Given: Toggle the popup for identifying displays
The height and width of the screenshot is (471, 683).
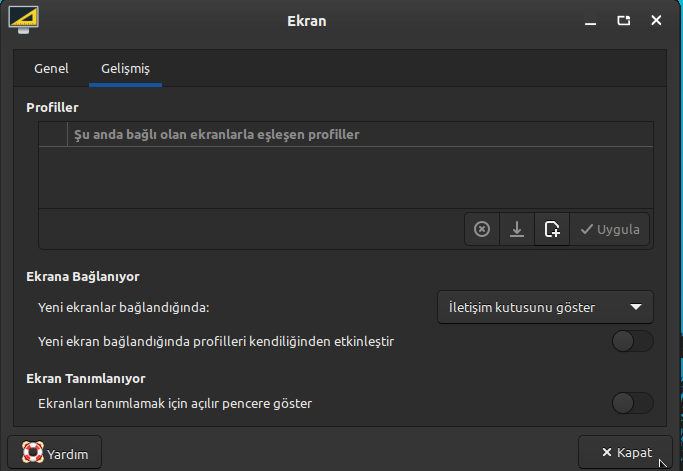Looking at the screenshot, I should point(632,403).
